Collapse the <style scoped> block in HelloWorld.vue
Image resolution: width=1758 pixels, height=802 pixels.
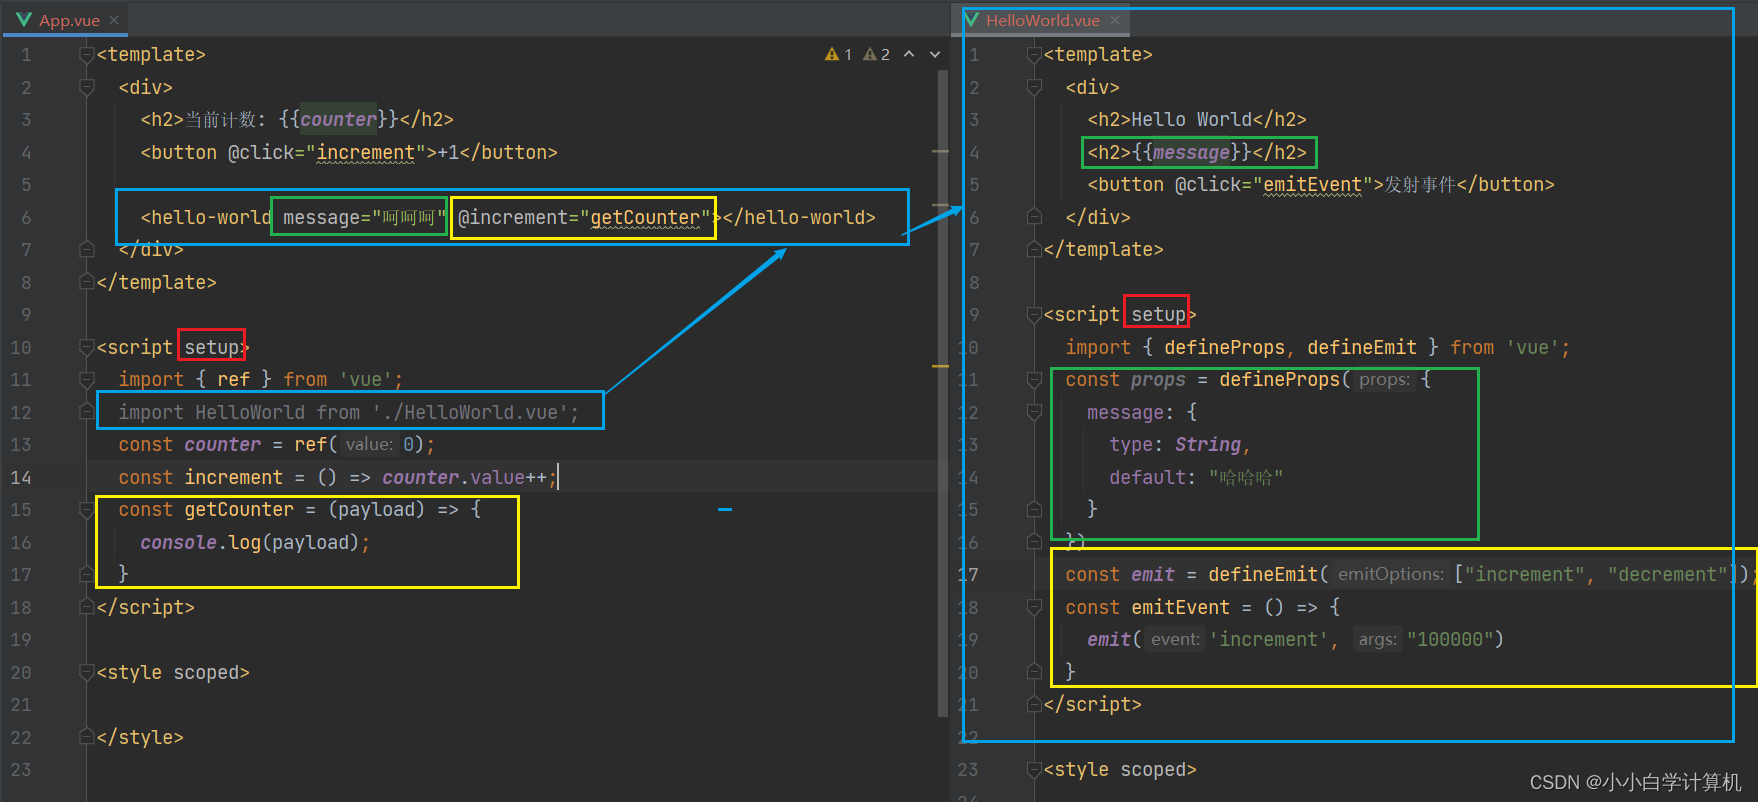tap(1034, 770)
